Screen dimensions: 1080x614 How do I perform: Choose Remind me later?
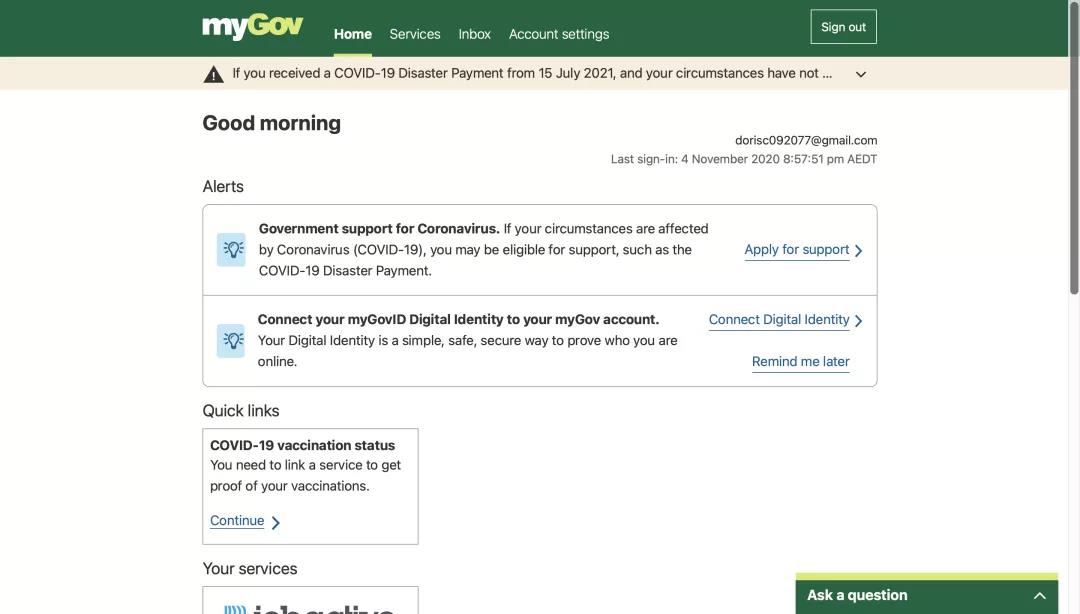coord(800,362)
